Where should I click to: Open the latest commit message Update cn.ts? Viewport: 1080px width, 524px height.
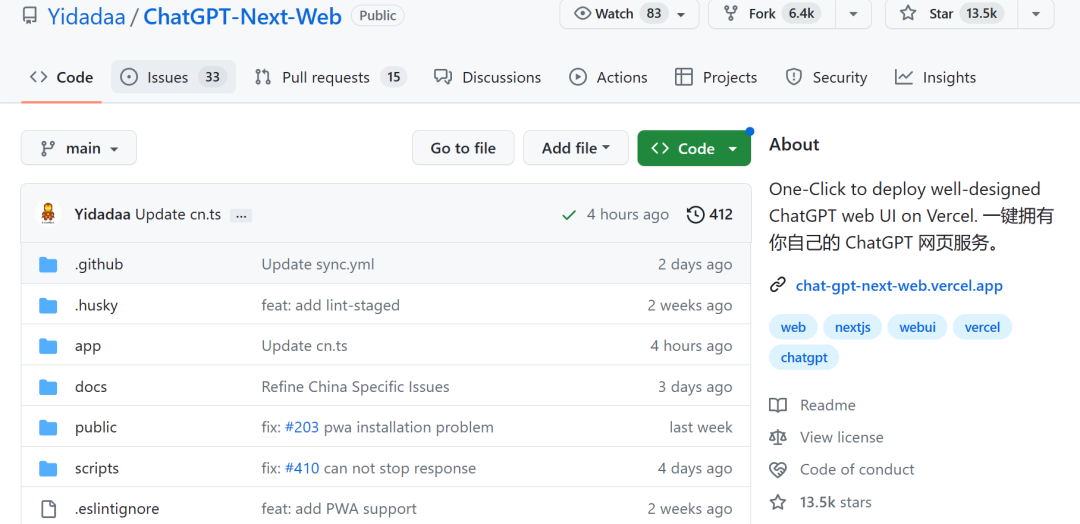tap(178, 215)
